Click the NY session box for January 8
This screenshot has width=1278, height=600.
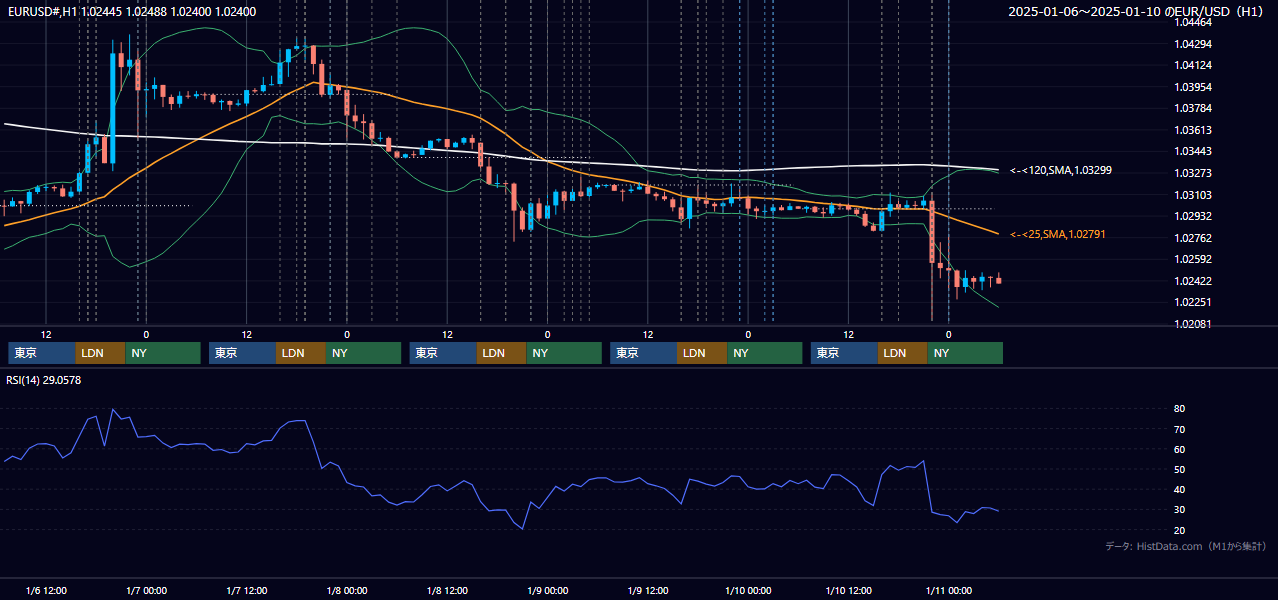pyautogui.click(x=564, y=353)
